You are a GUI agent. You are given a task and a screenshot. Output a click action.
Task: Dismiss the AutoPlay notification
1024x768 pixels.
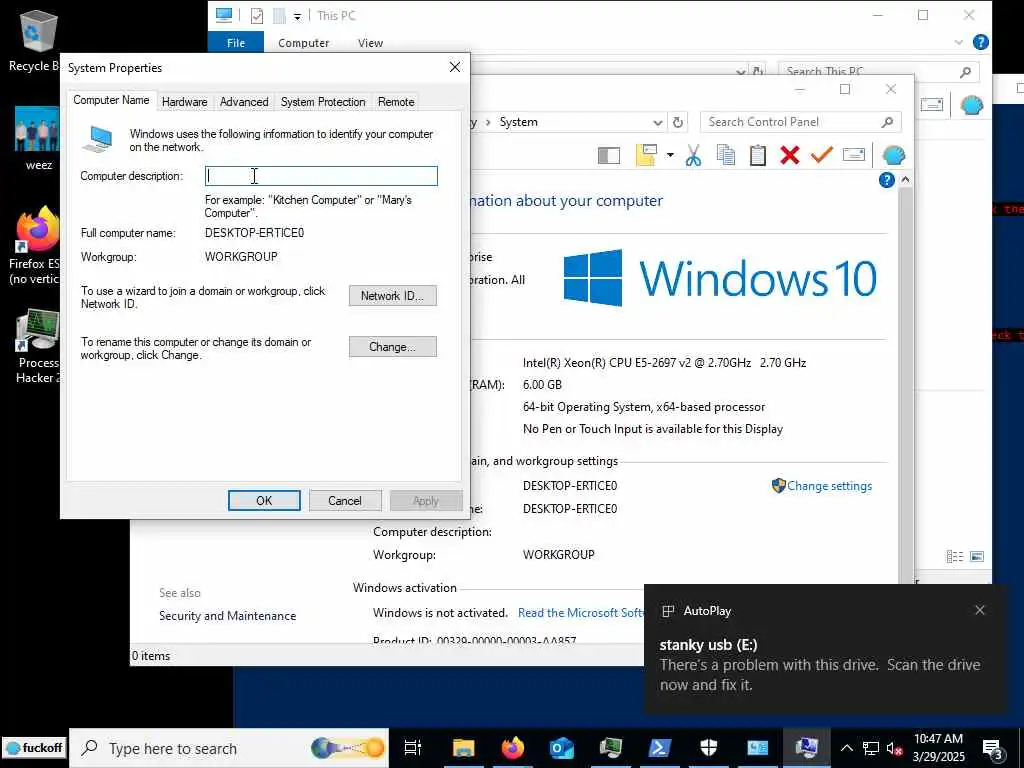(x=980, y=610)
